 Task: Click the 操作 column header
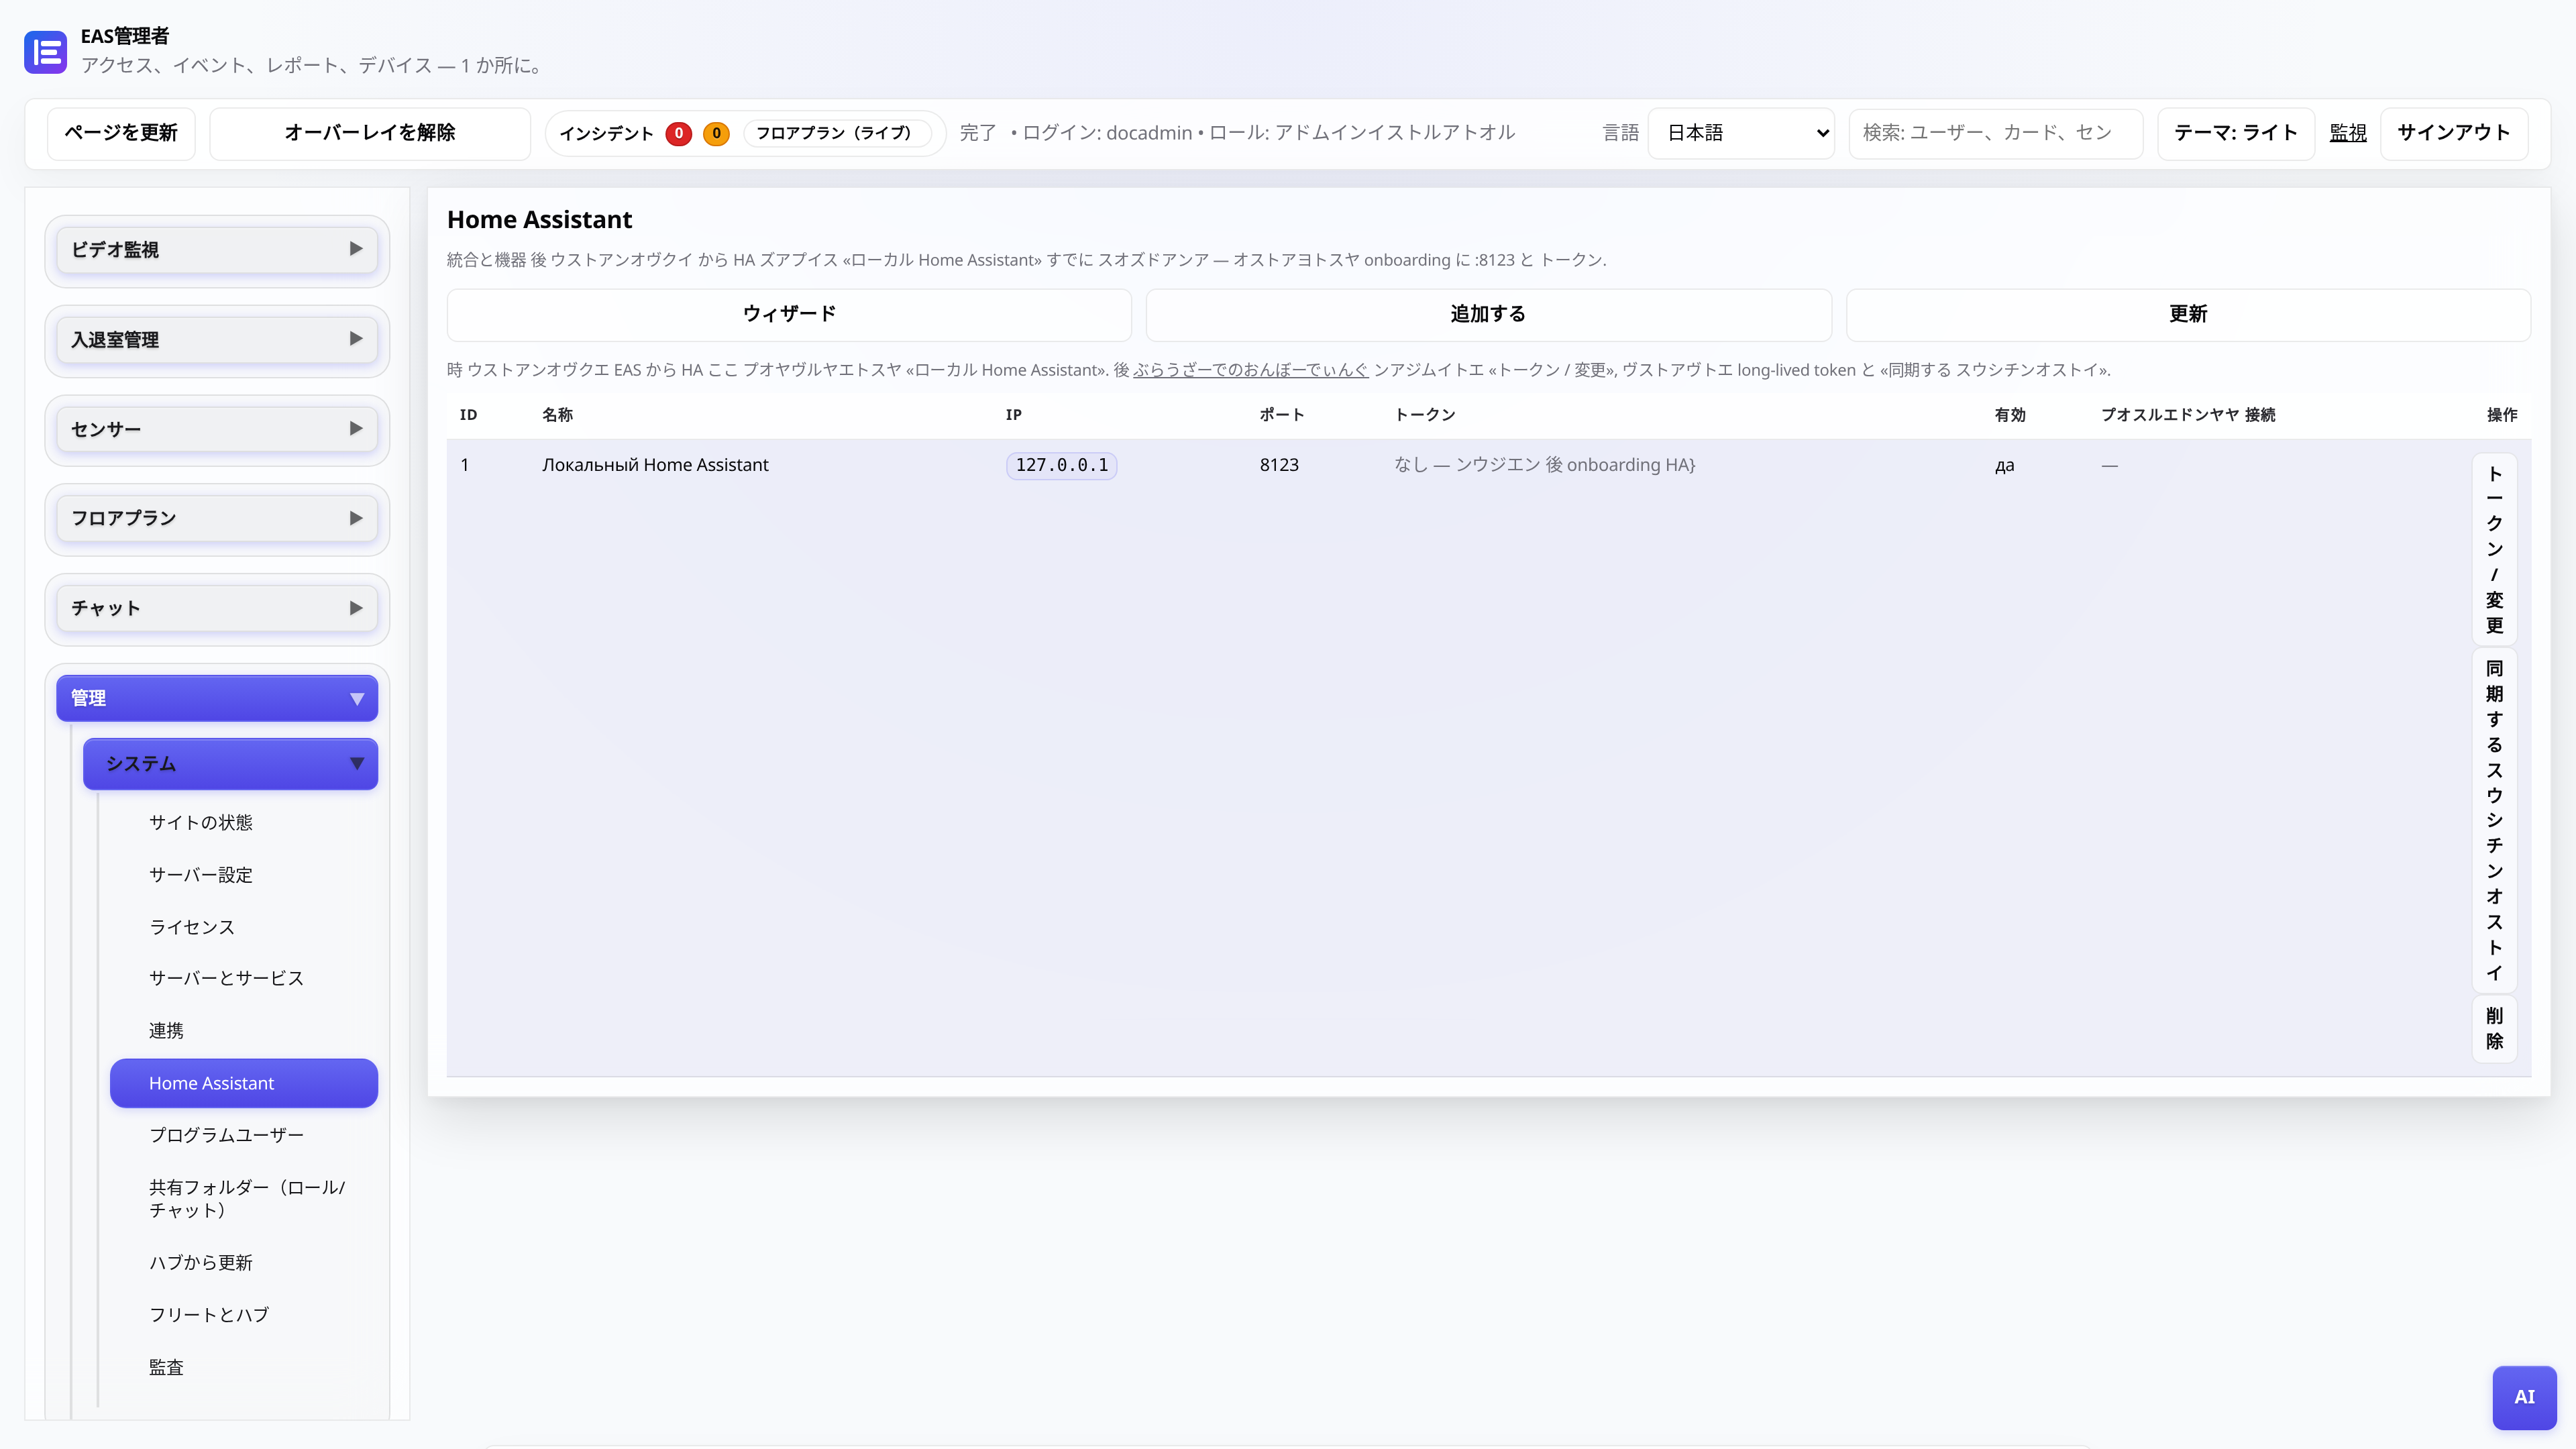click(x=2502, y=415)
